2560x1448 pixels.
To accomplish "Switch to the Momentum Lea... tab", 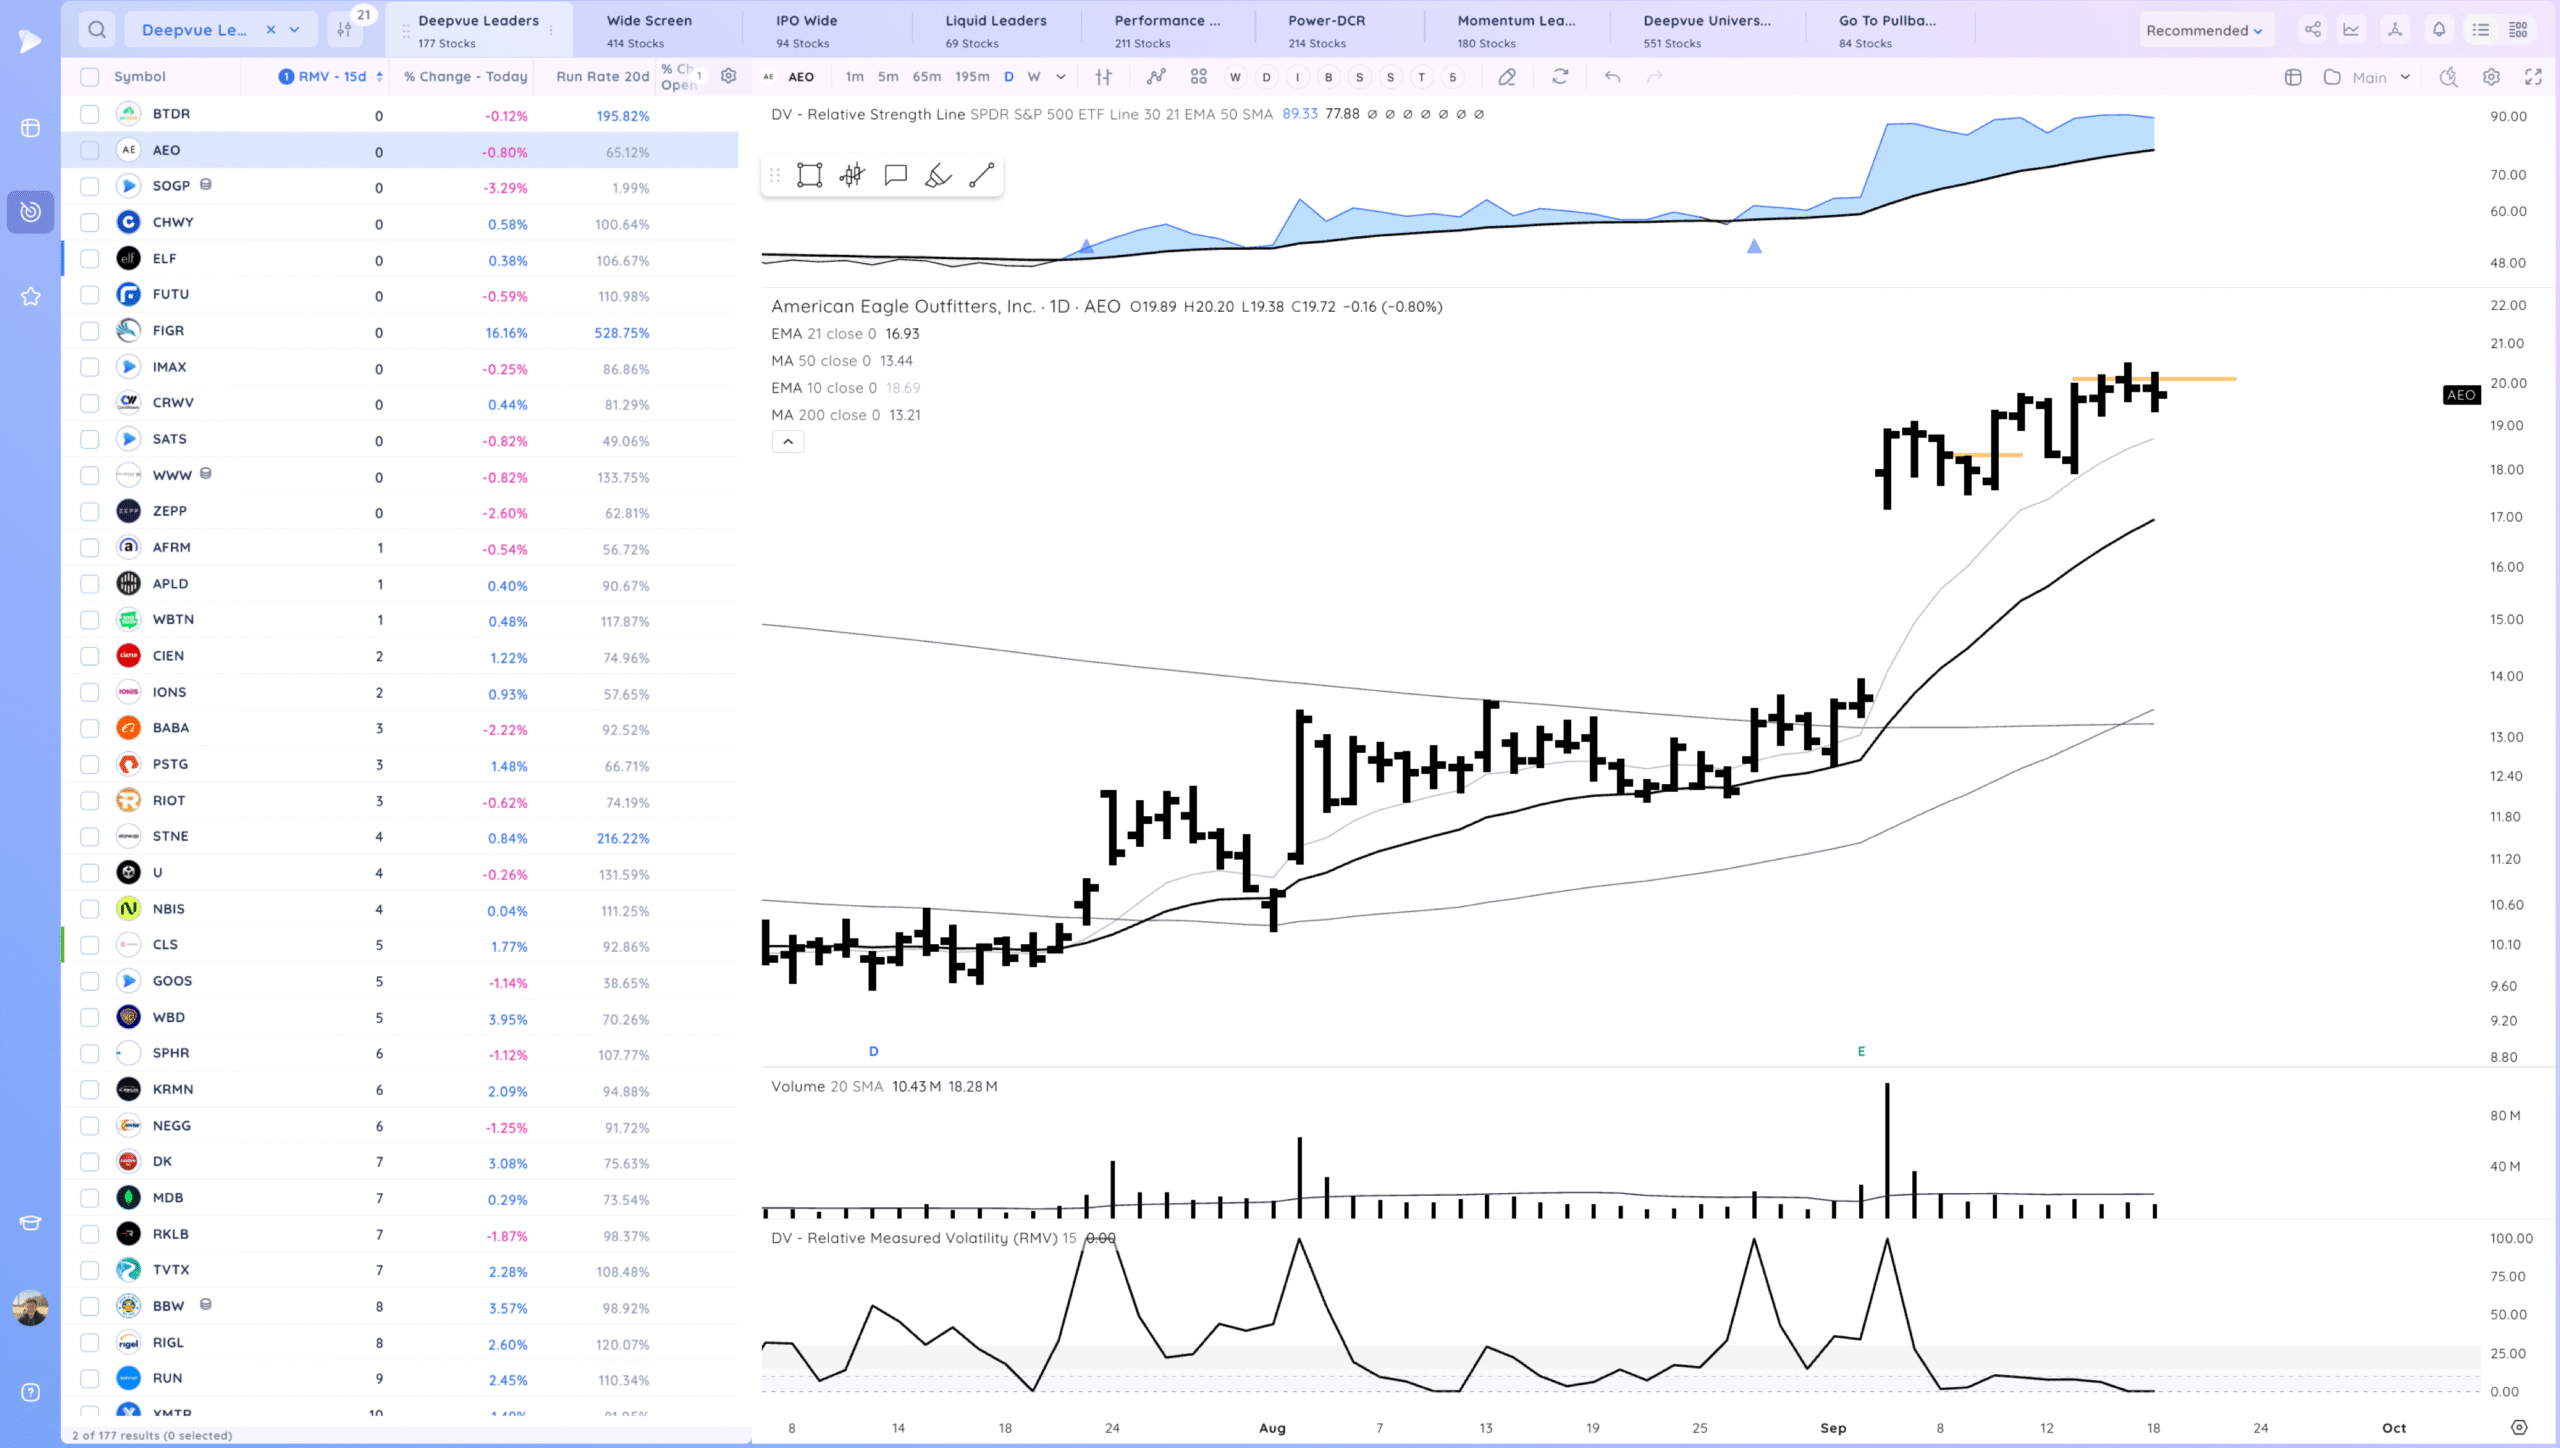I will (1516, 30).
